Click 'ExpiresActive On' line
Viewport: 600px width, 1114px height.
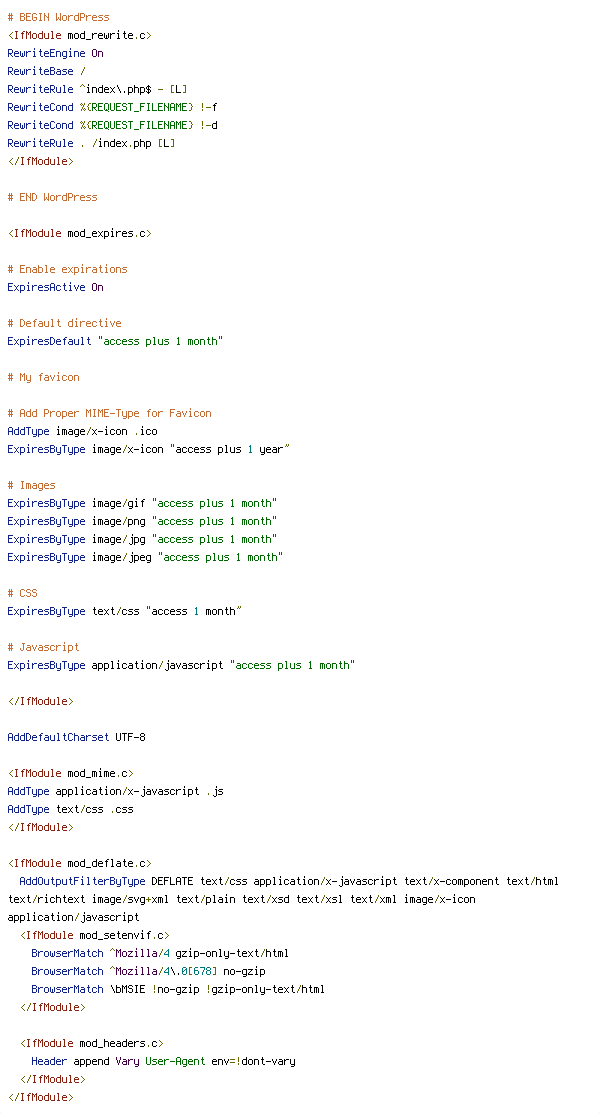pos(55,287)
